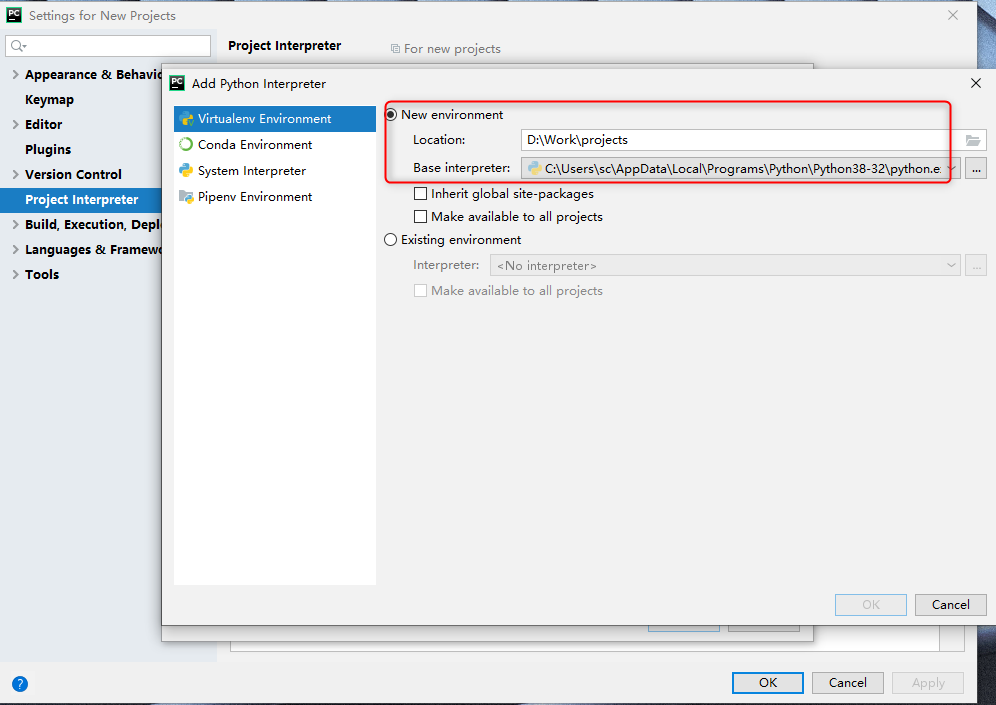Click the System Interpreter Python icon
Image resolution: width=996 pixels, height=705 pixels.
(185, 171)
